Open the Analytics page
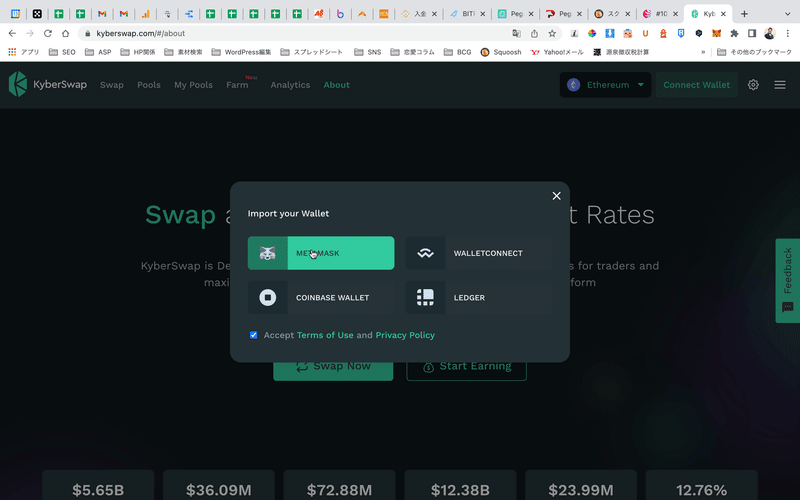Image resolution: width=800 pixels, height=500 pixels. (290, 85)
